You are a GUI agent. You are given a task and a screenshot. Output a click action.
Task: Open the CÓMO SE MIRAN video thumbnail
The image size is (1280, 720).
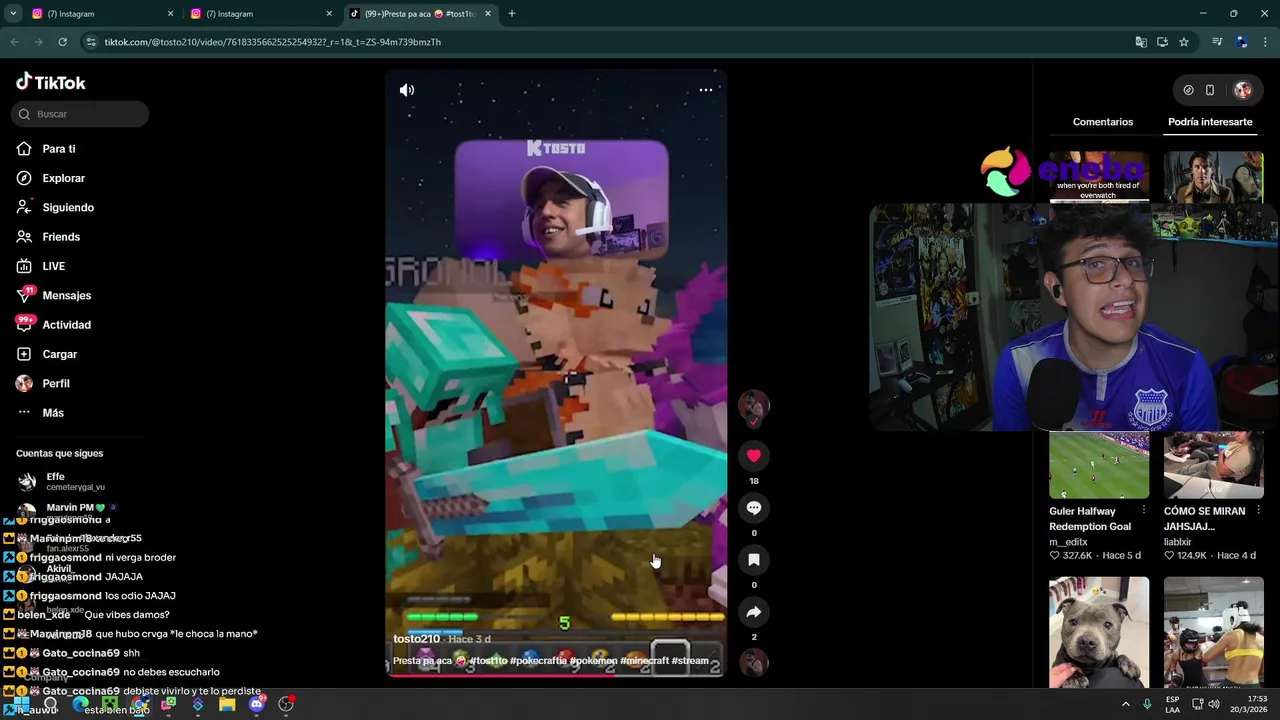pyautogui.click(x=1214, y=465)
